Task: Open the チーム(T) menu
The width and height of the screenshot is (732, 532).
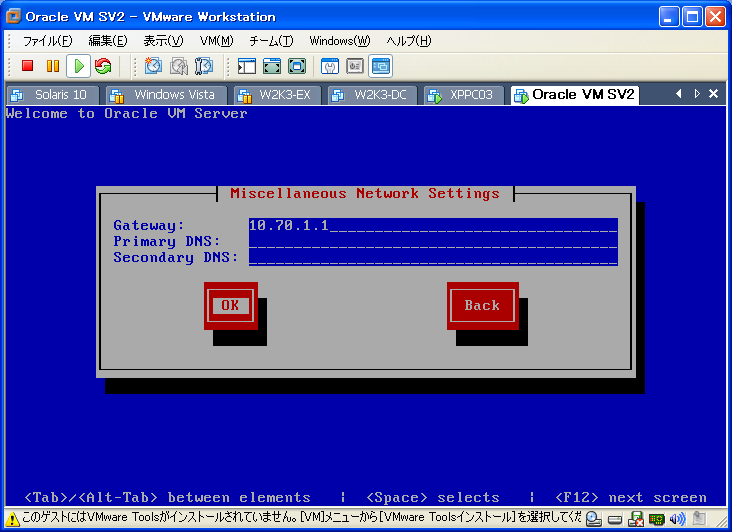Action: pos(271,41)
